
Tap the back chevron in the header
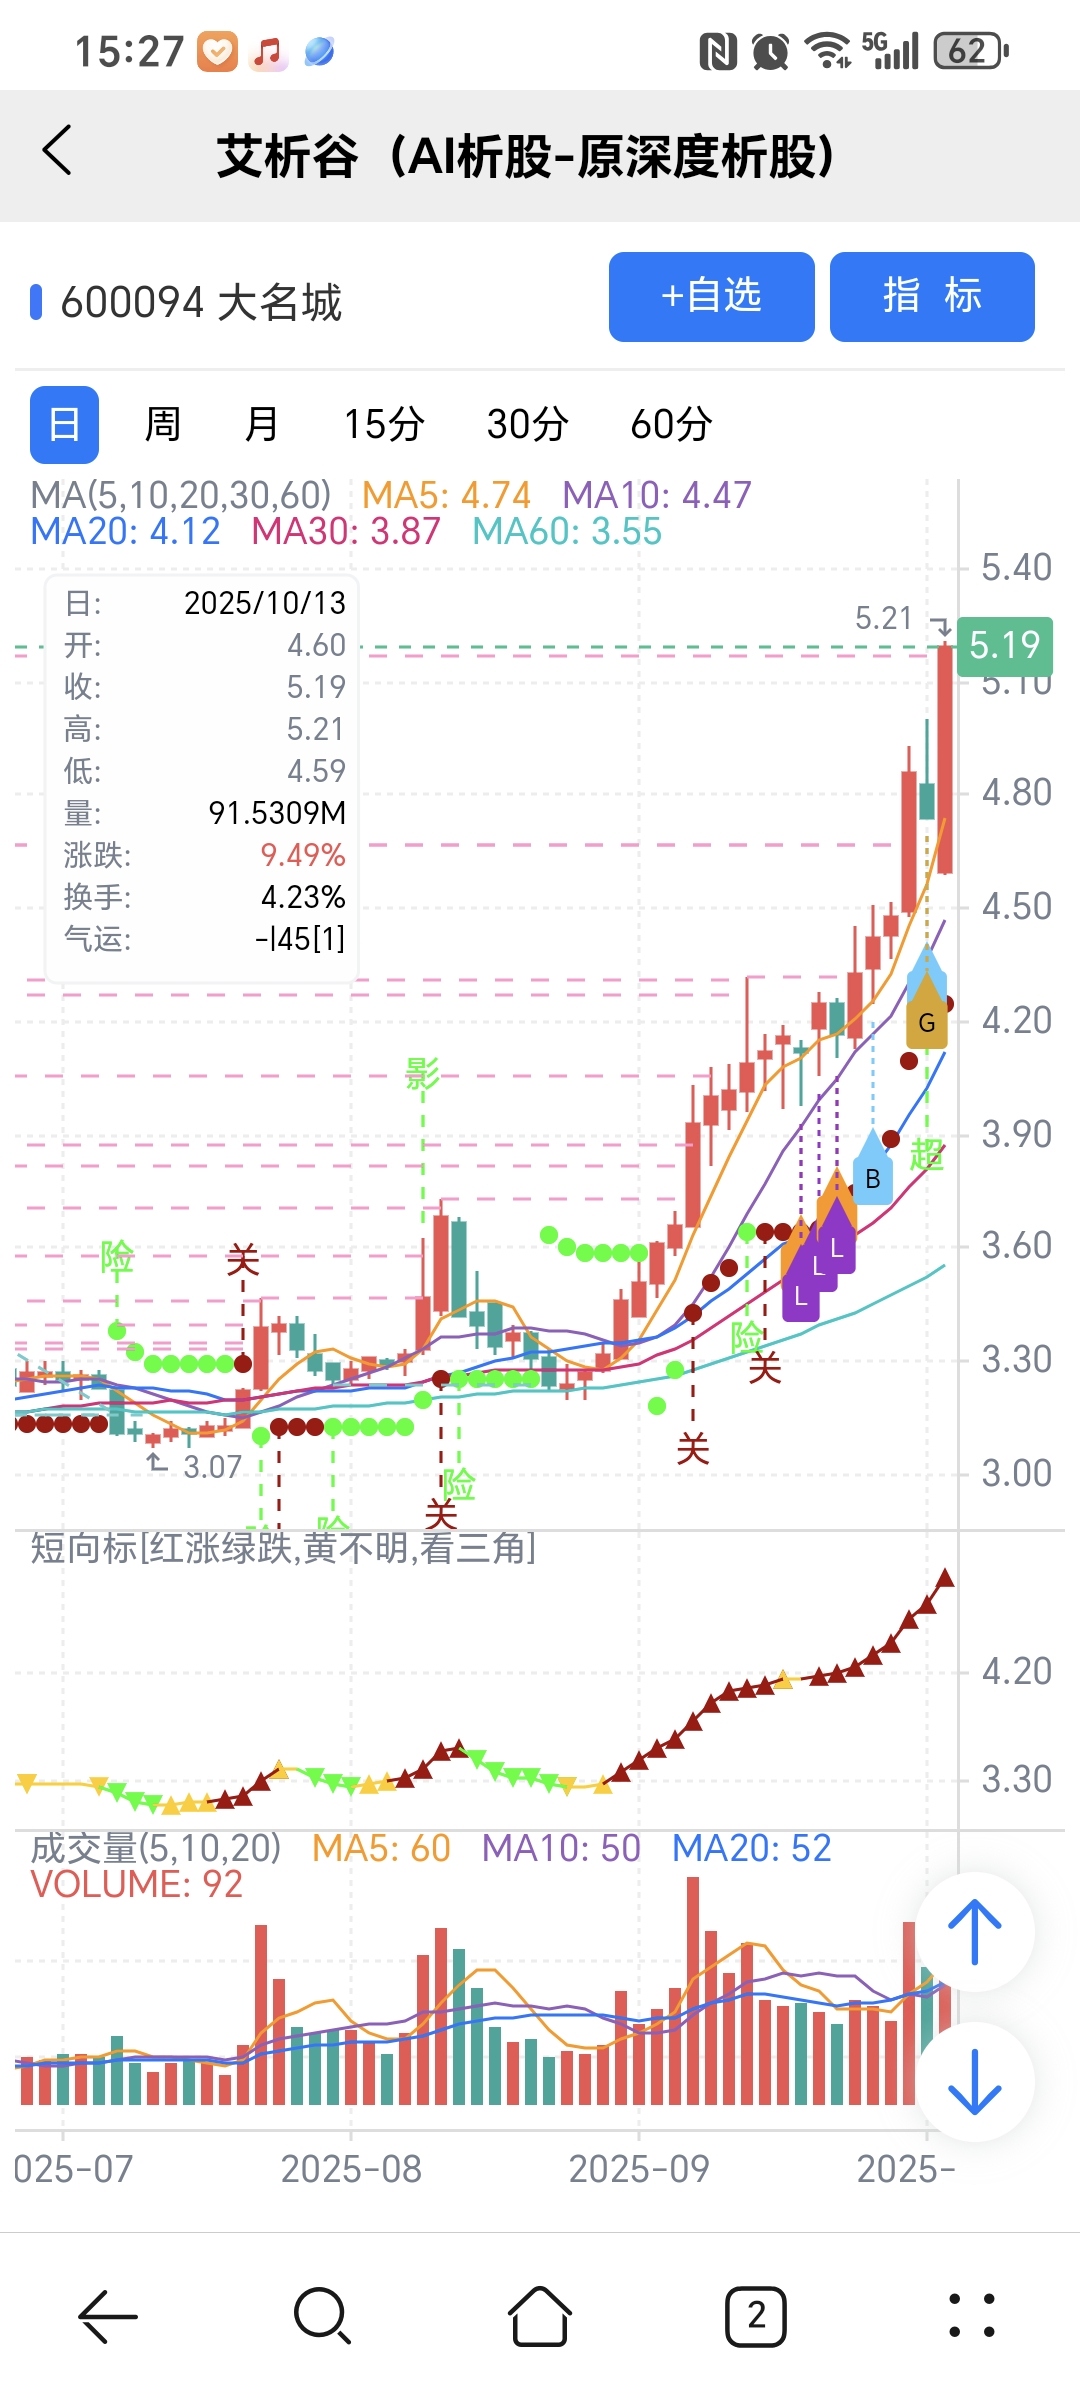[58, 151]
